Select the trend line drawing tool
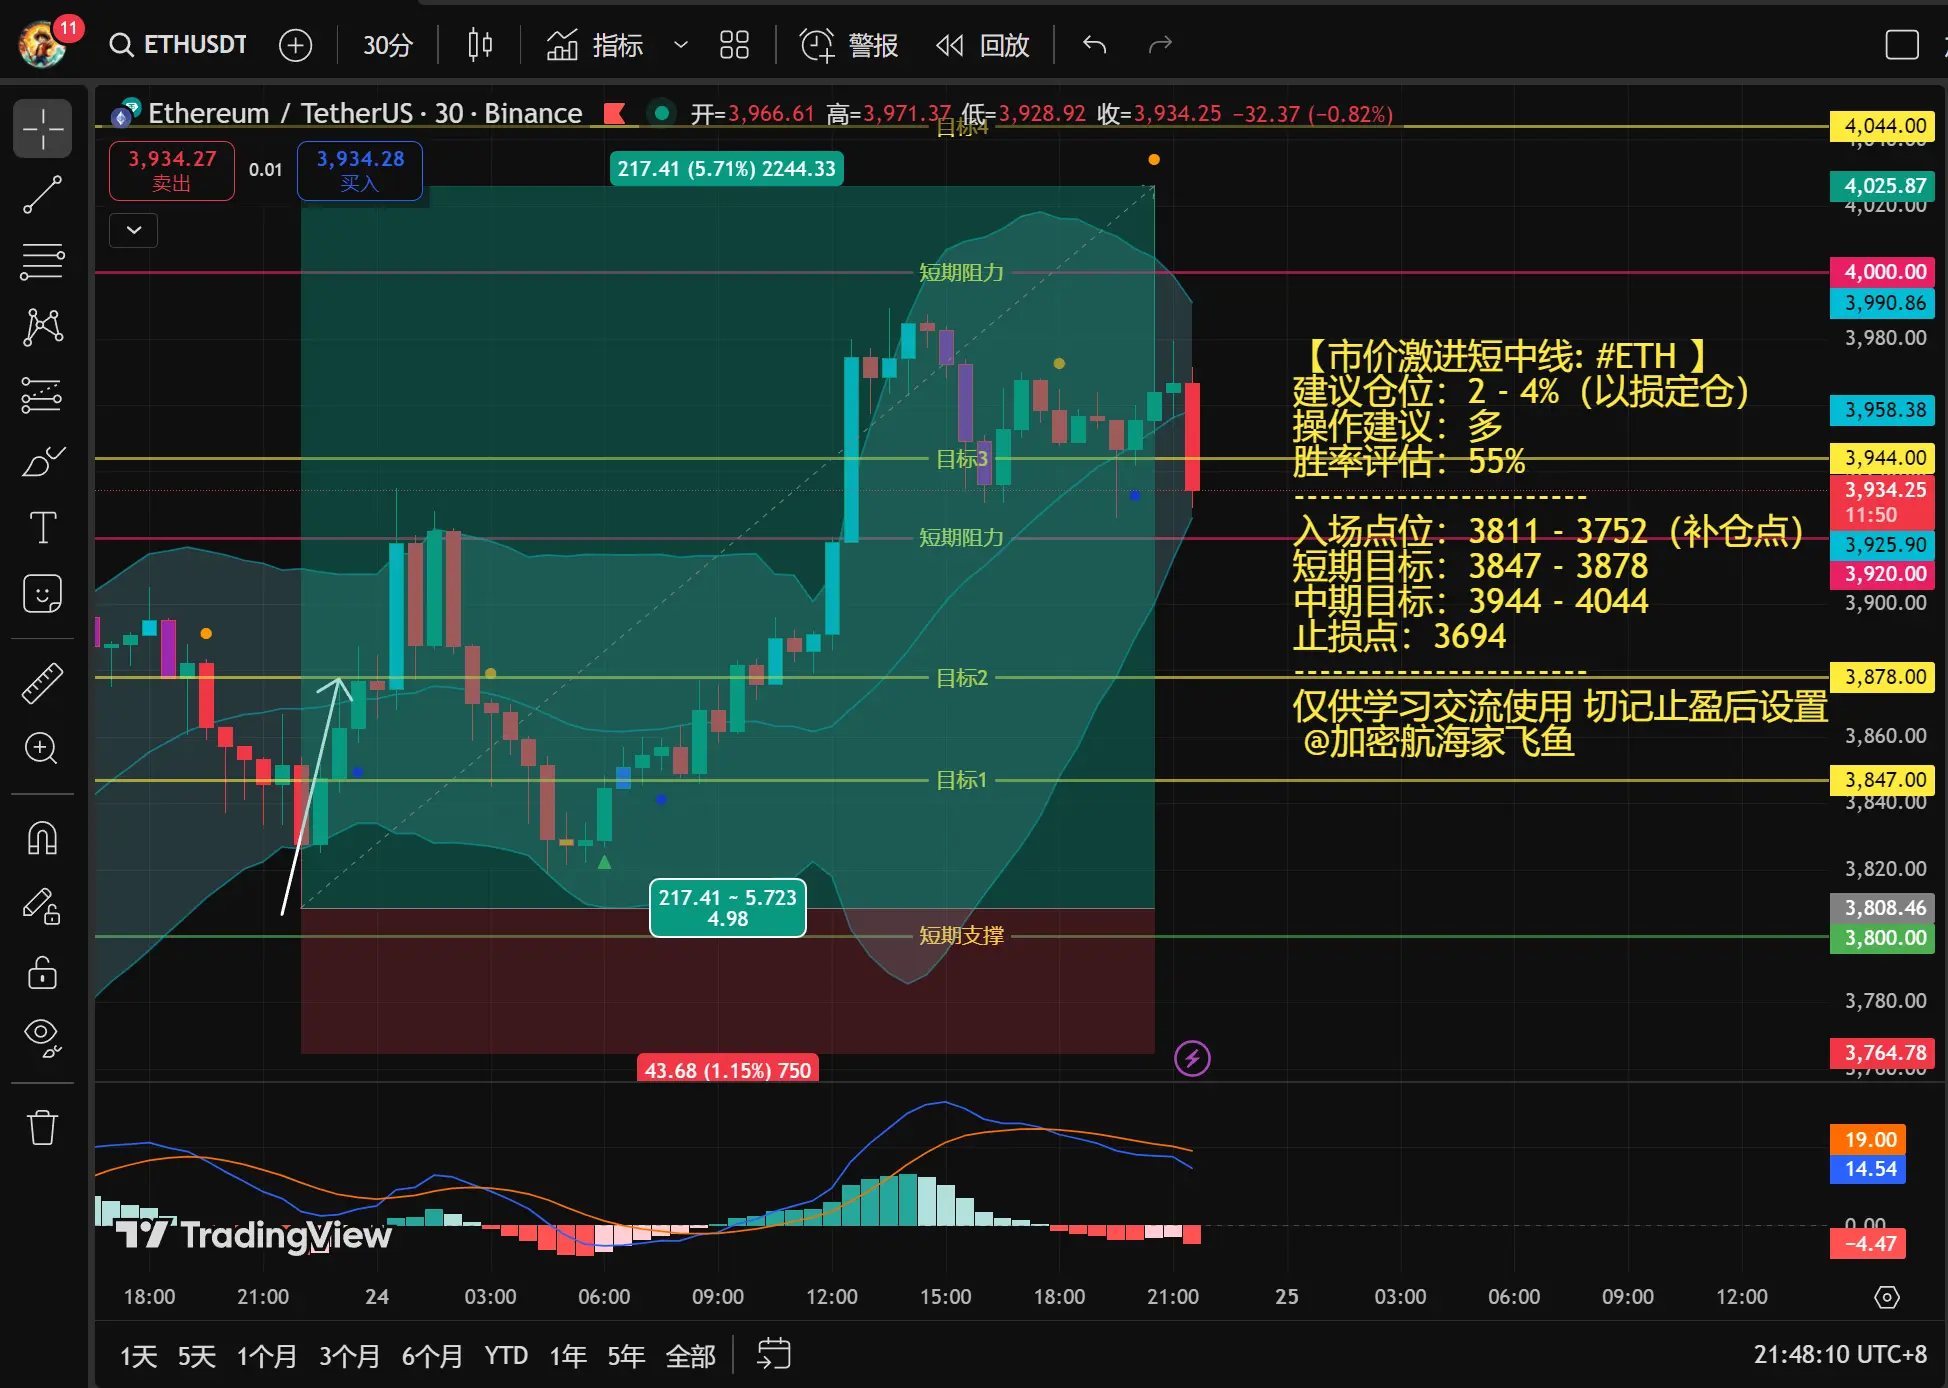This screenshot has height=1388, width=1948. [x=42, y=195]
